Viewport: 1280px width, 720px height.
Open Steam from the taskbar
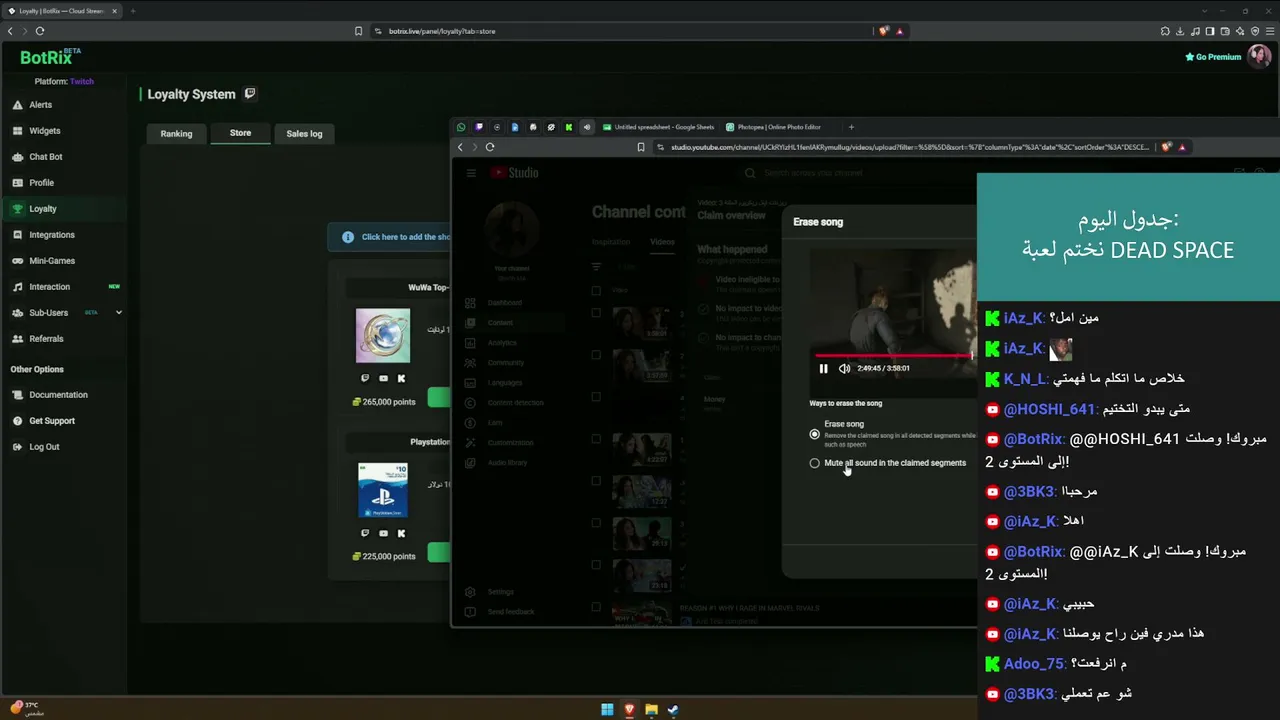(x=673, y=710)
